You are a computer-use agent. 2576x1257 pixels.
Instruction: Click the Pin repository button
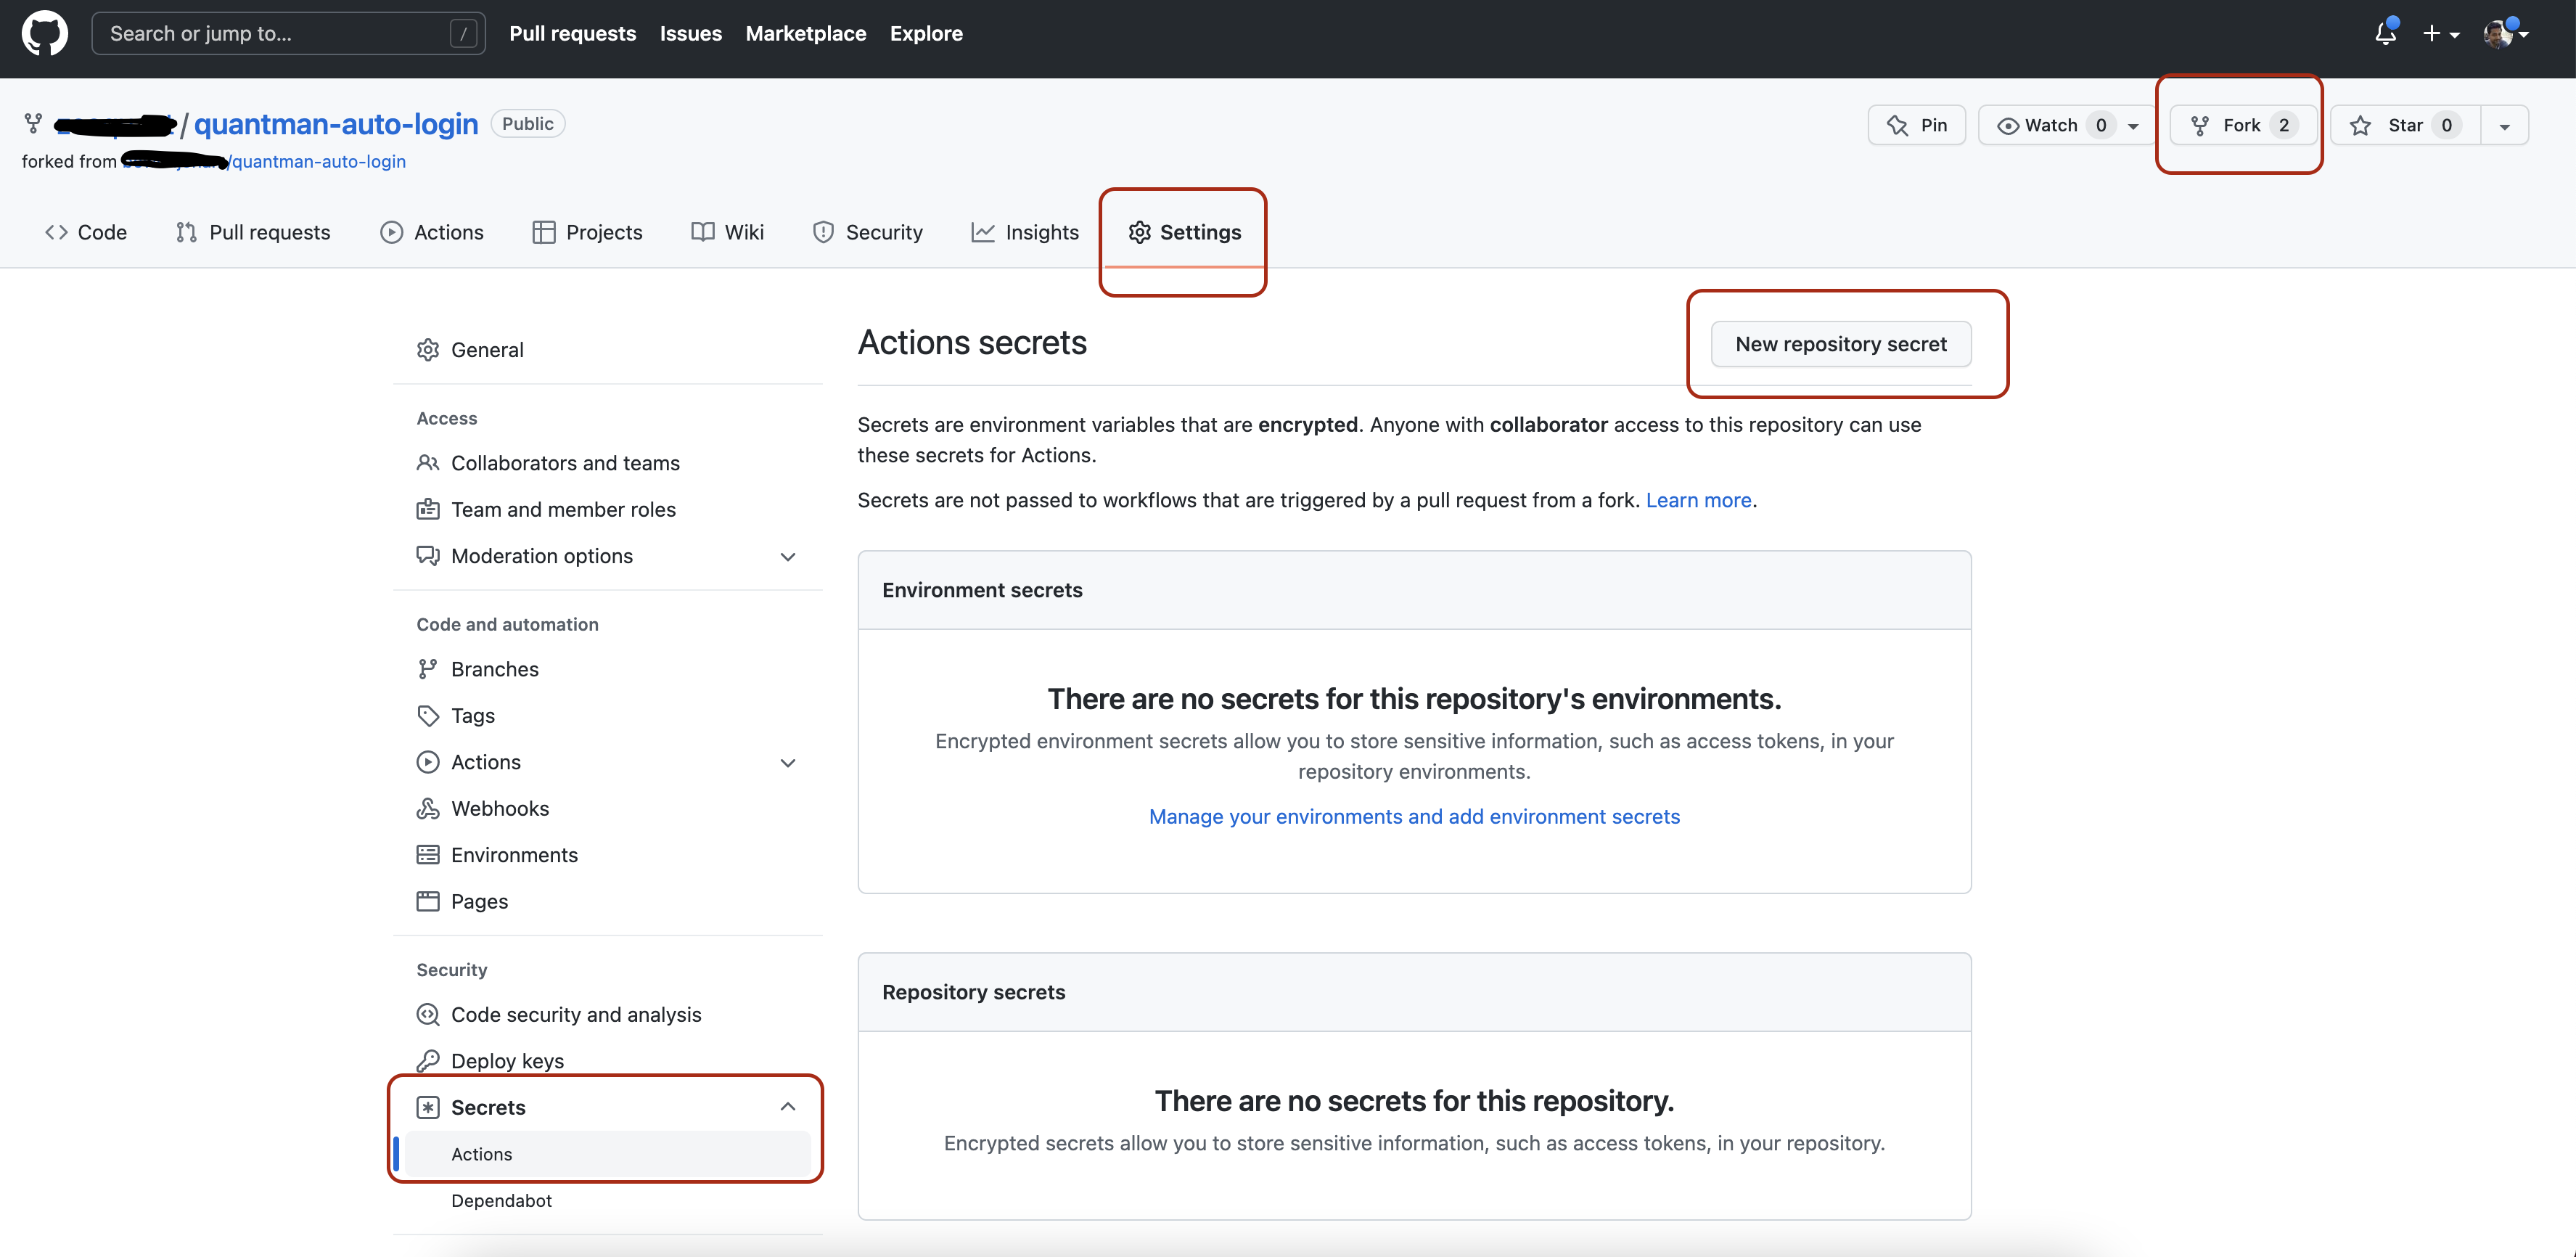click(1916, 125)
